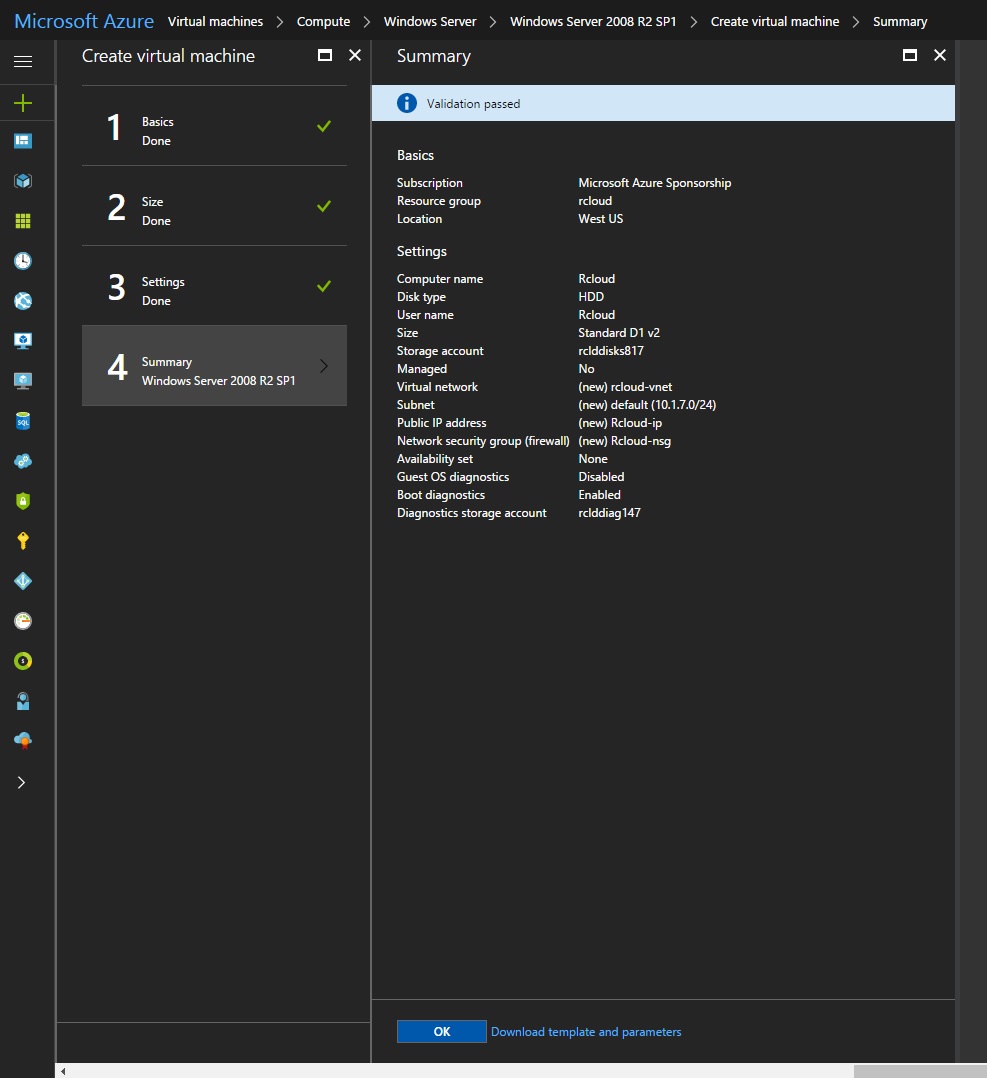Maximize the Summary blade
987x1078 pixels.
909,56
